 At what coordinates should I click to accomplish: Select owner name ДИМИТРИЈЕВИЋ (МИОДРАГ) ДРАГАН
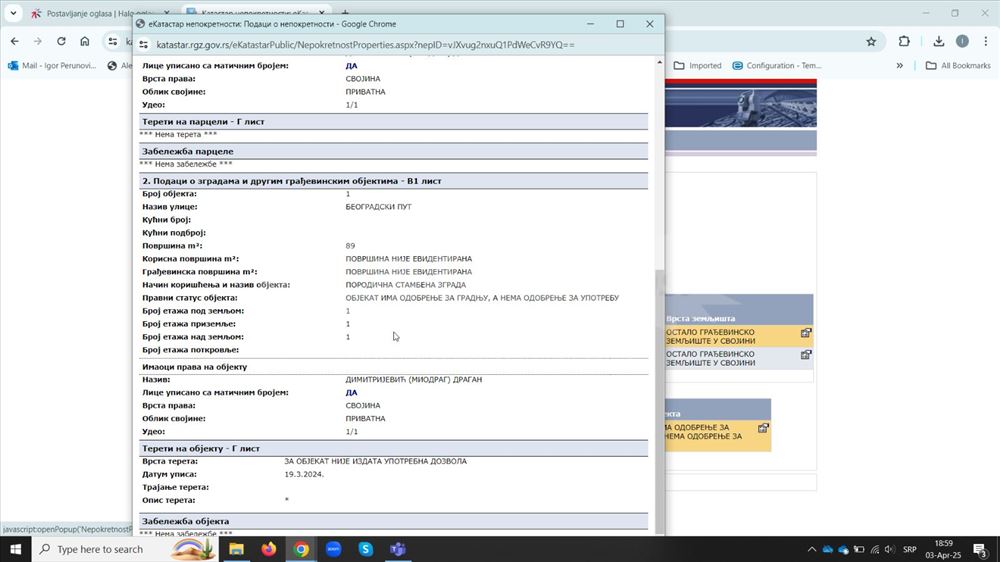pos(413,380)
